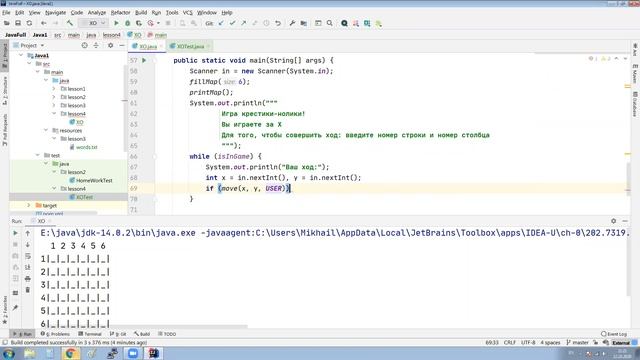Click the Rollback/undo arrow icon
This screenshot has width=640, height=360.
tap(278, 23)
